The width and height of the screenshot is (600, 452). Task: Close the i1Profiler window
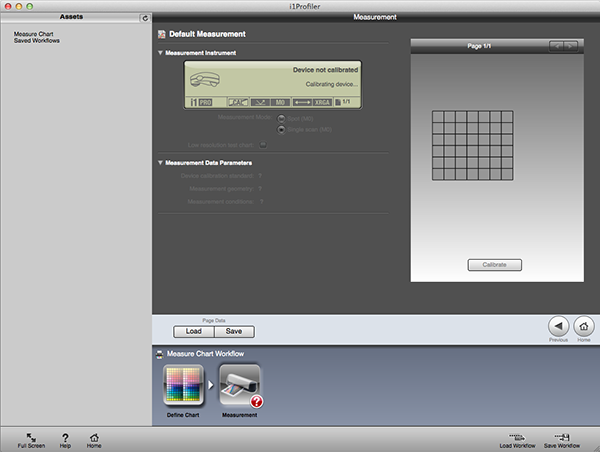(x=8, y=6)
